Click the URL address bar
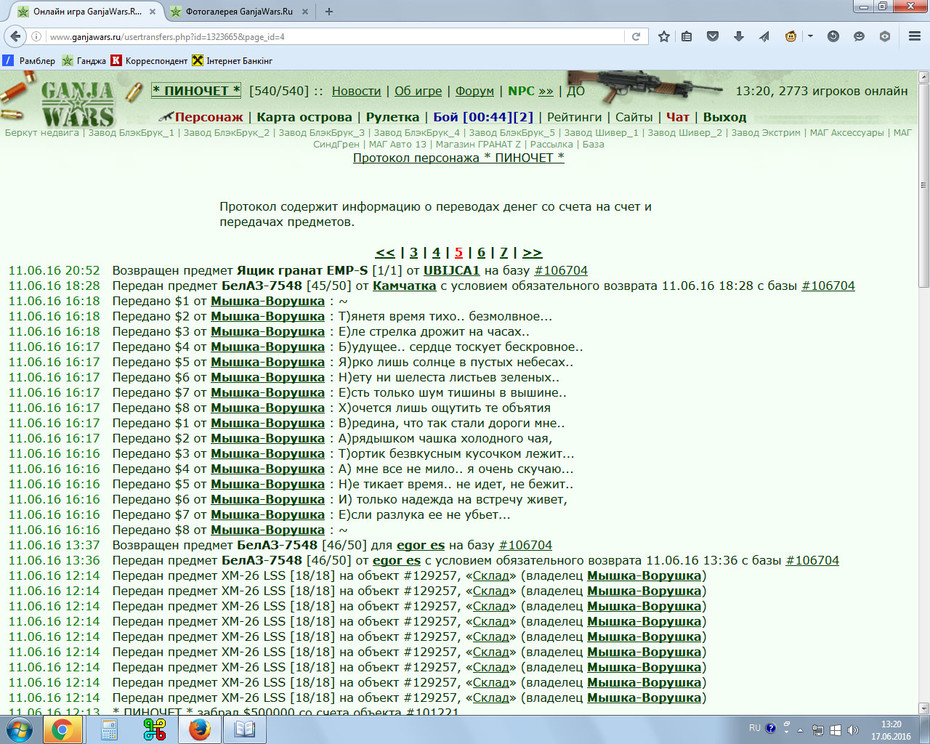The image size is (930, 744). tap(332, 37)
